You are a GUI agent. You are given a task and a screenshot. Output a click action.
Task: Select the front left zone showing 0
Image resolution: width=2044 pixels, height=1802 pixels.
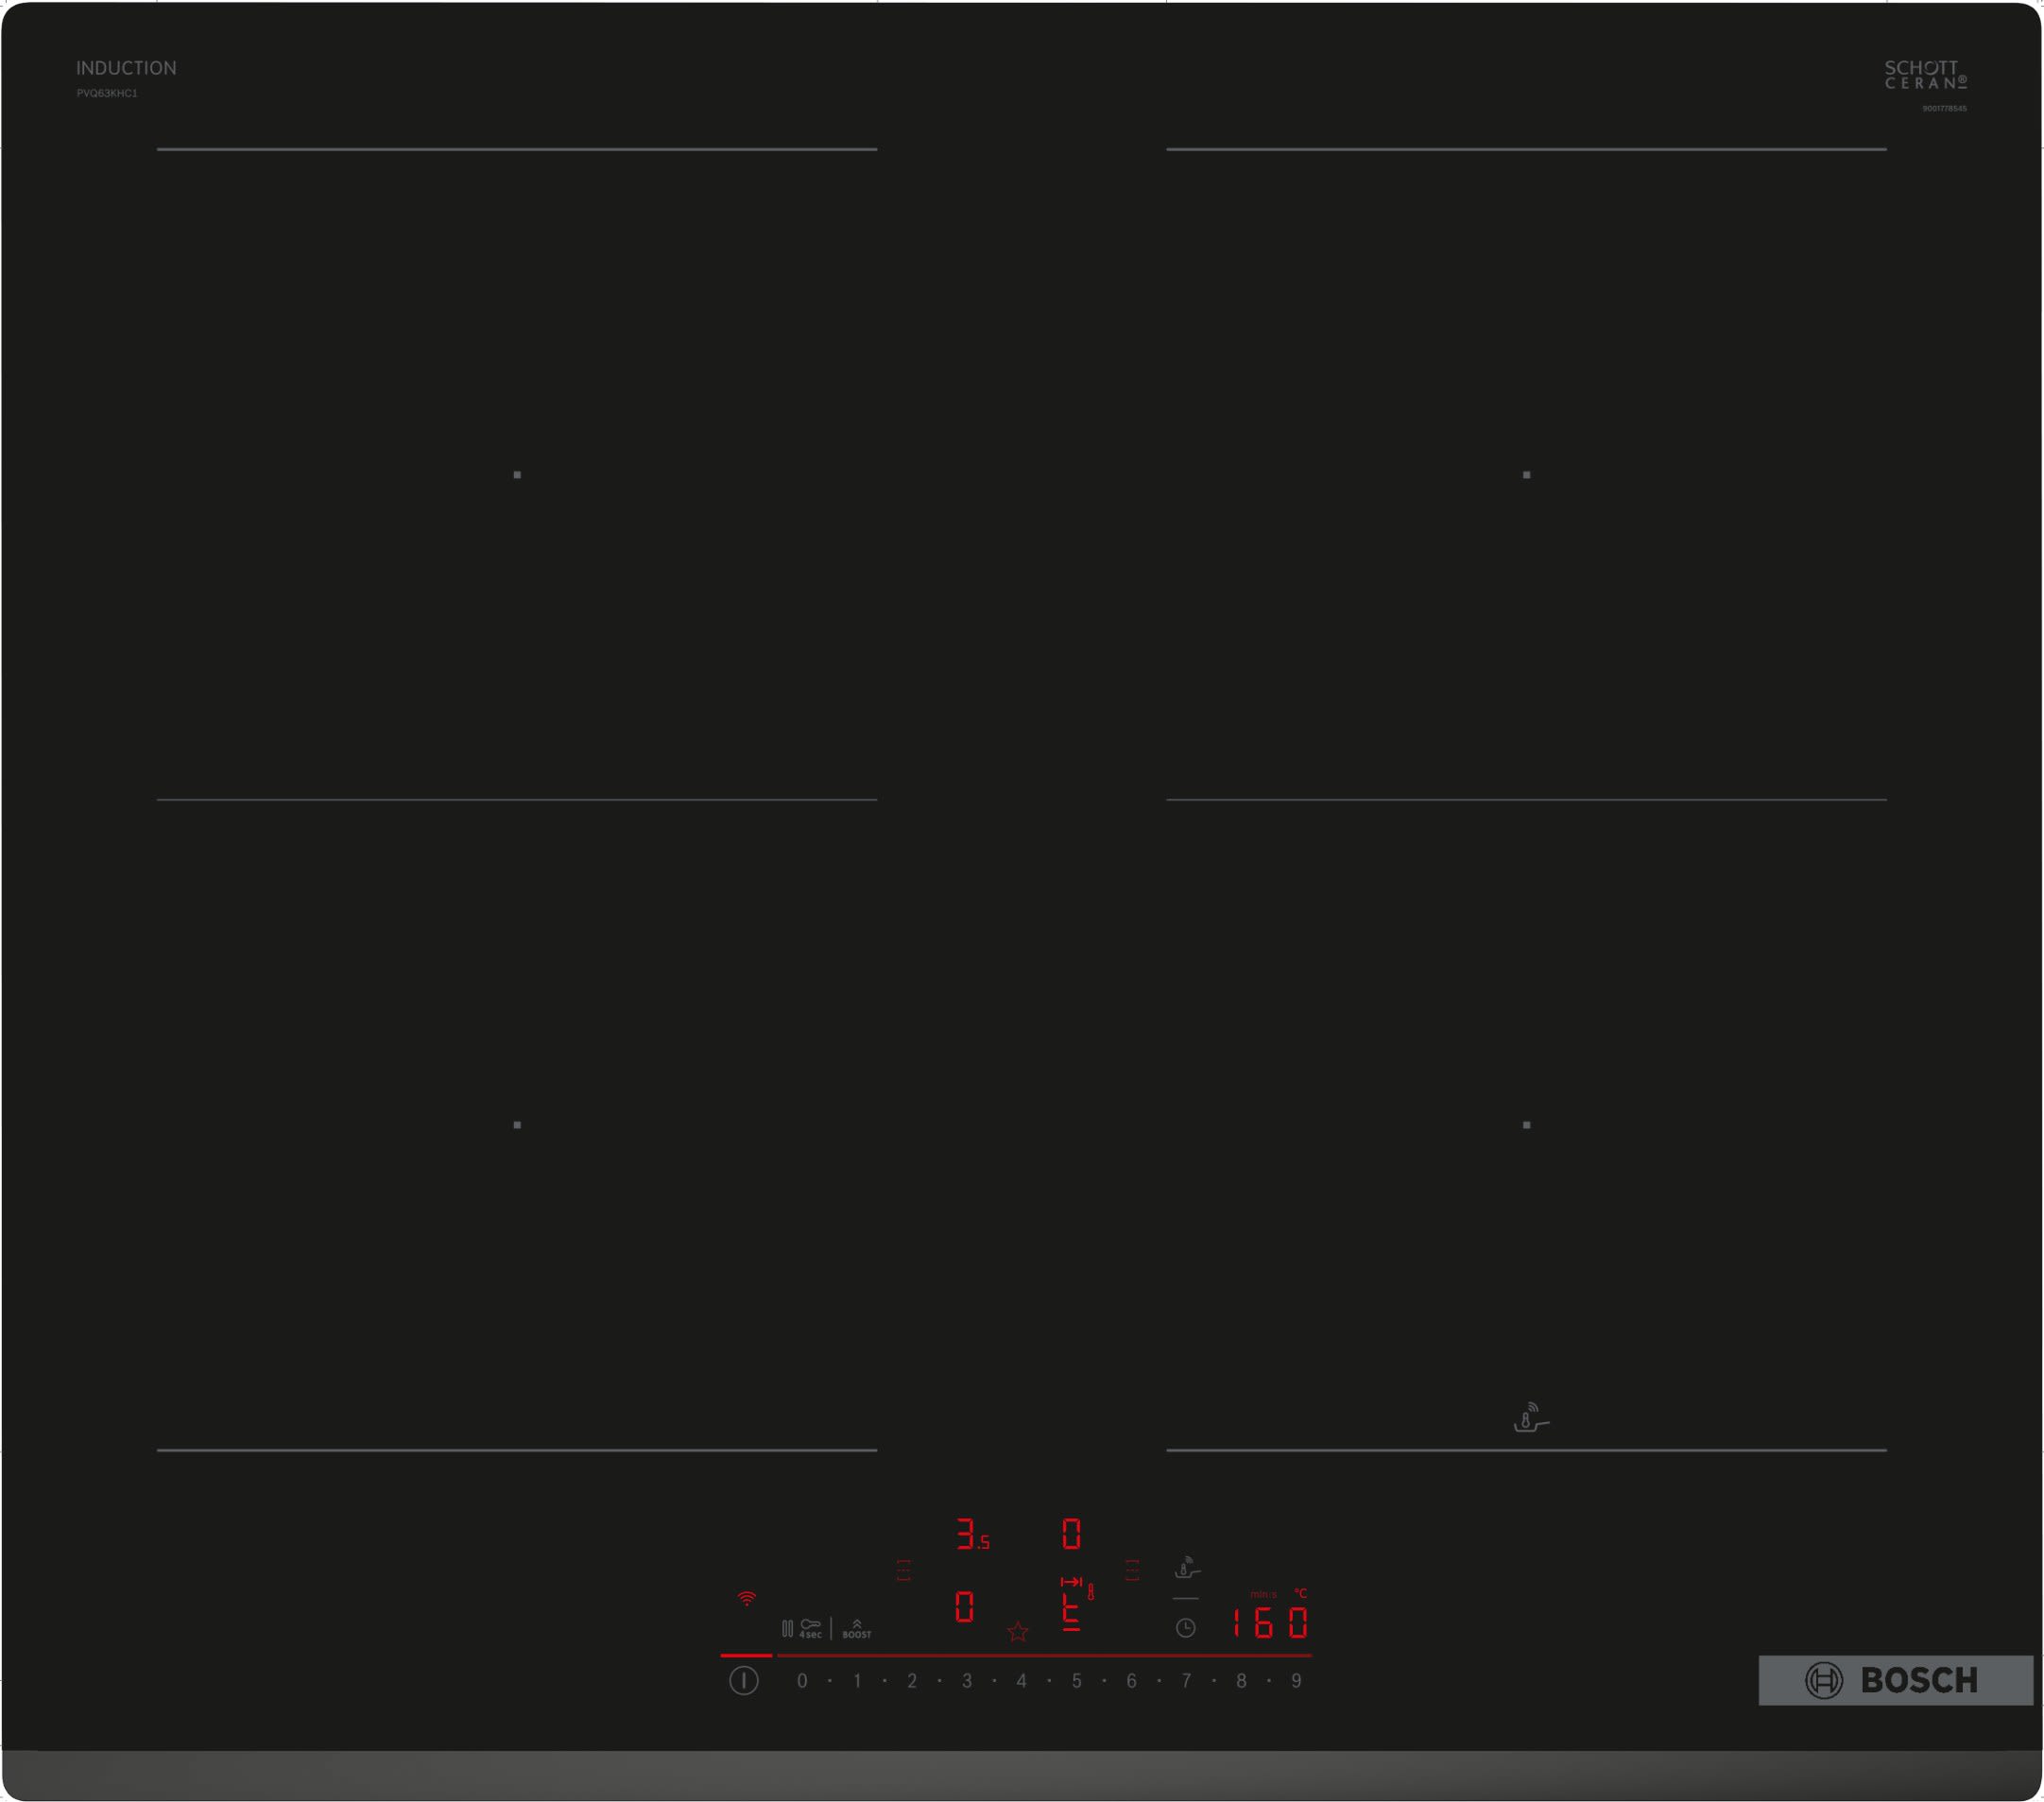[x=964, y=1607]
